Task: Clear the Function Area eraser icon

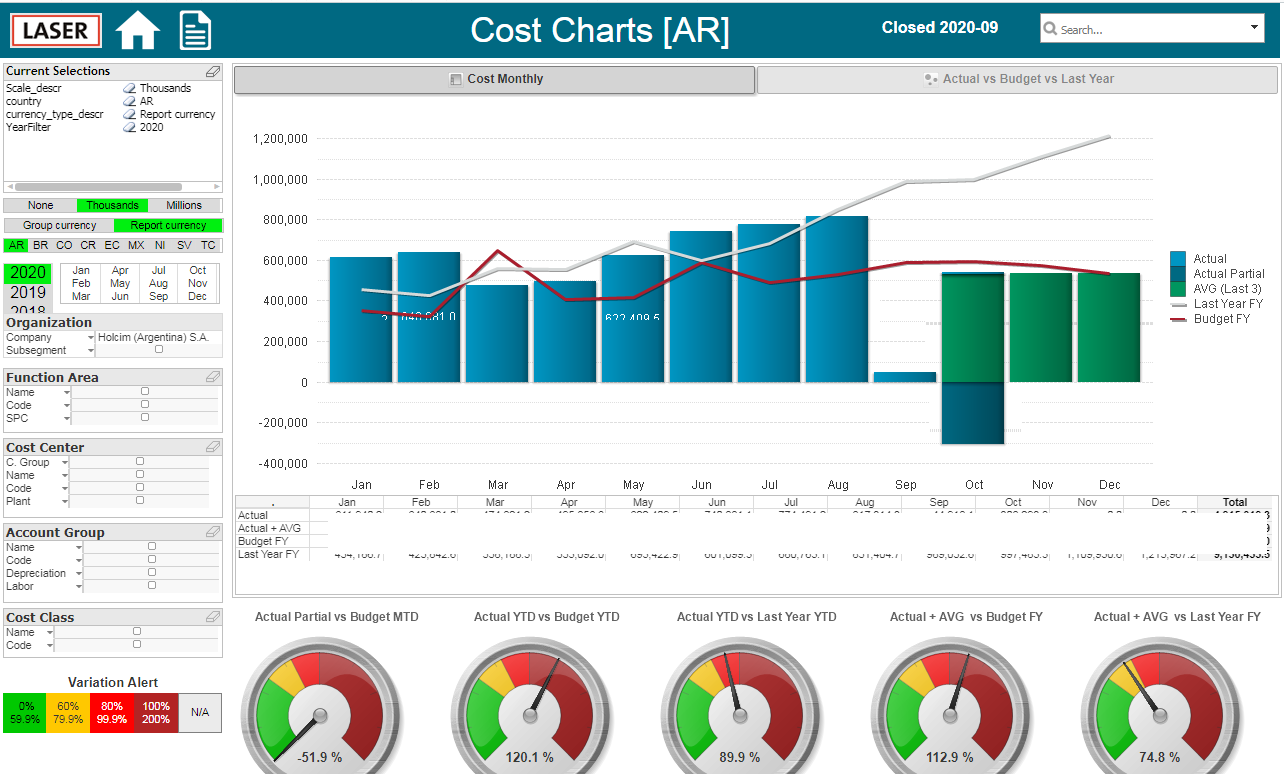Action: pos(213,377)
